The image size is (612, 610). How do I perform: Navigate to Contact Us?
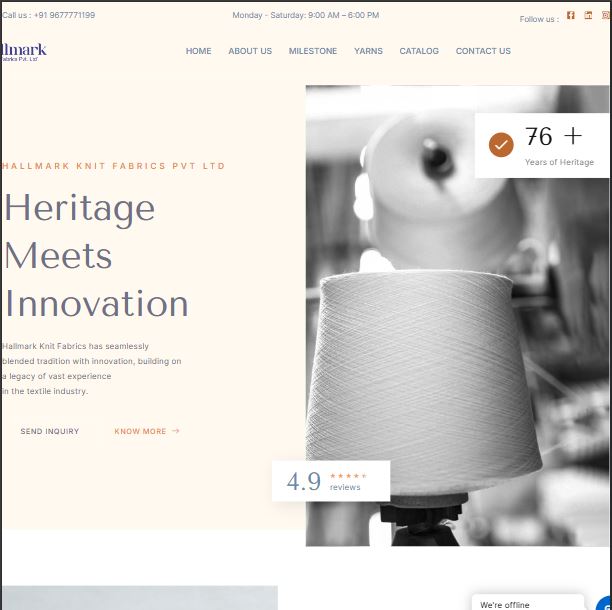pyautogui.click(x=483, y=51)
